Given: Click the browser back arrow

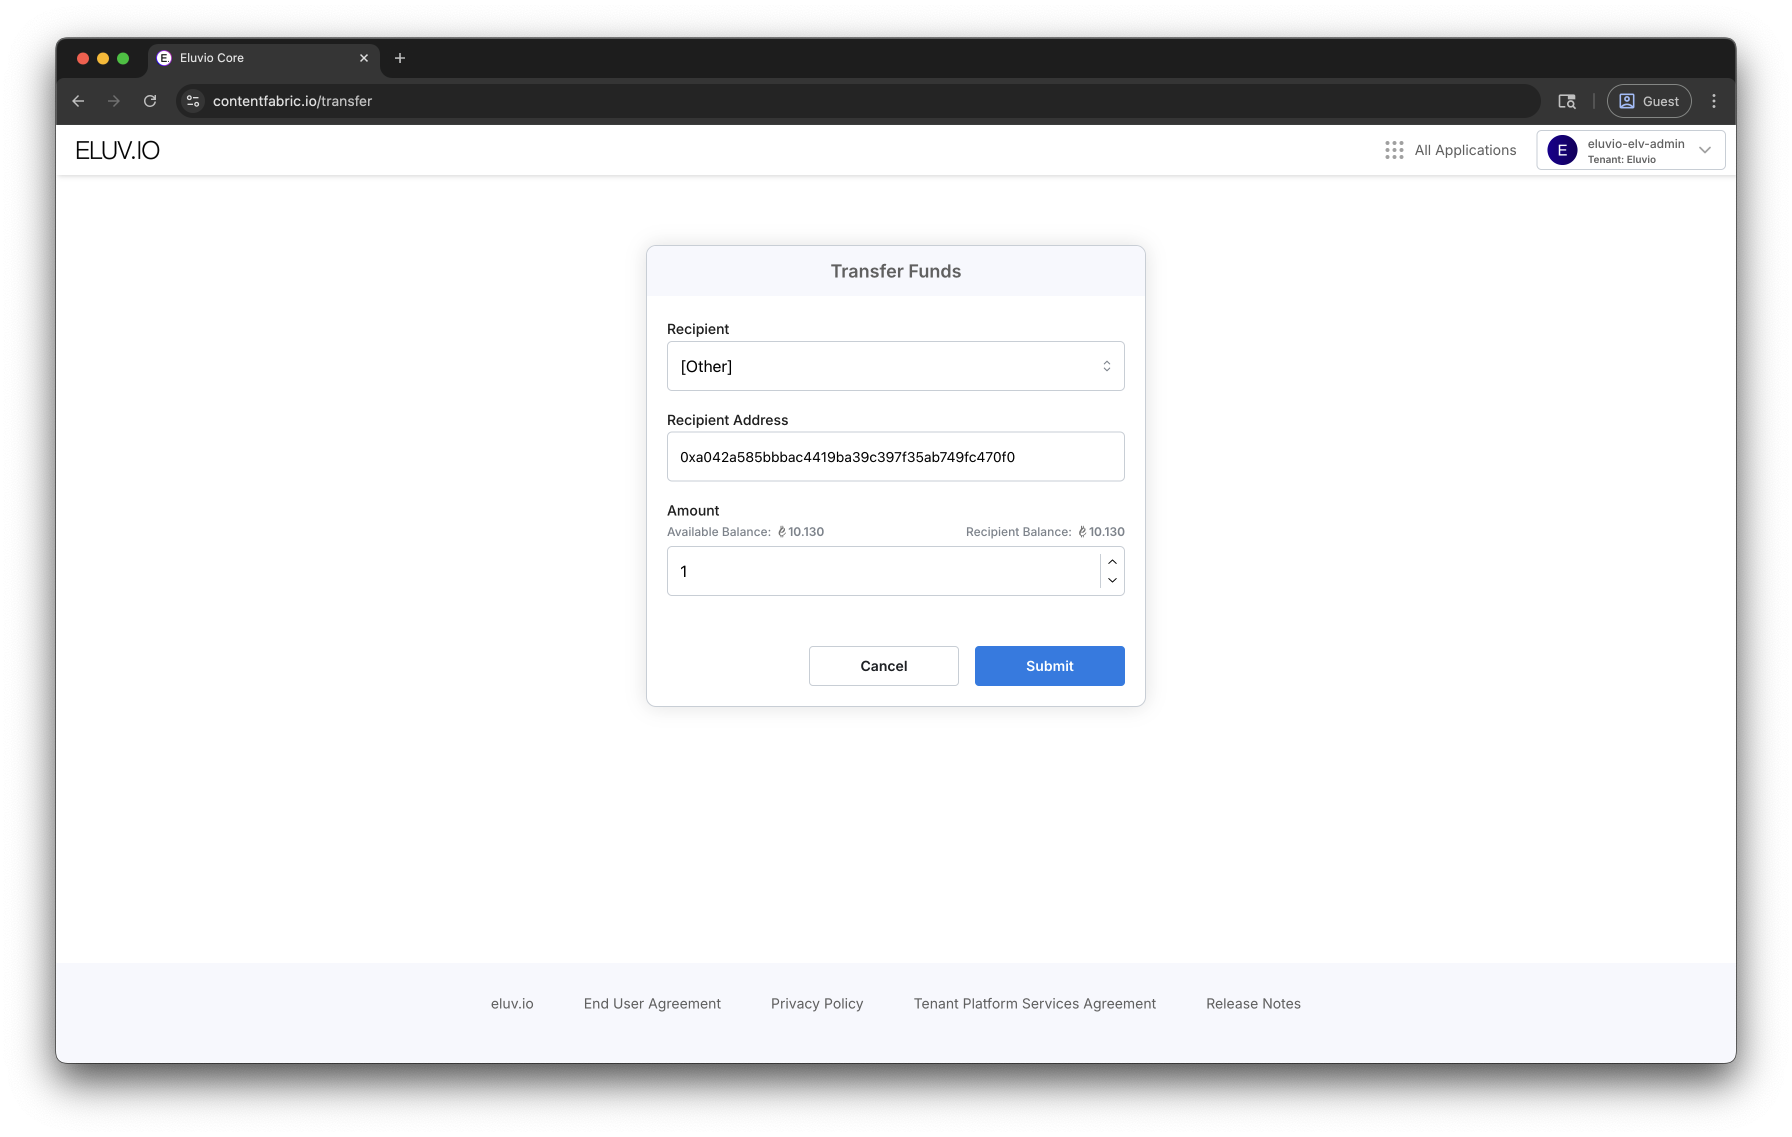Looking at the screenshot, I should click(78, 101).
